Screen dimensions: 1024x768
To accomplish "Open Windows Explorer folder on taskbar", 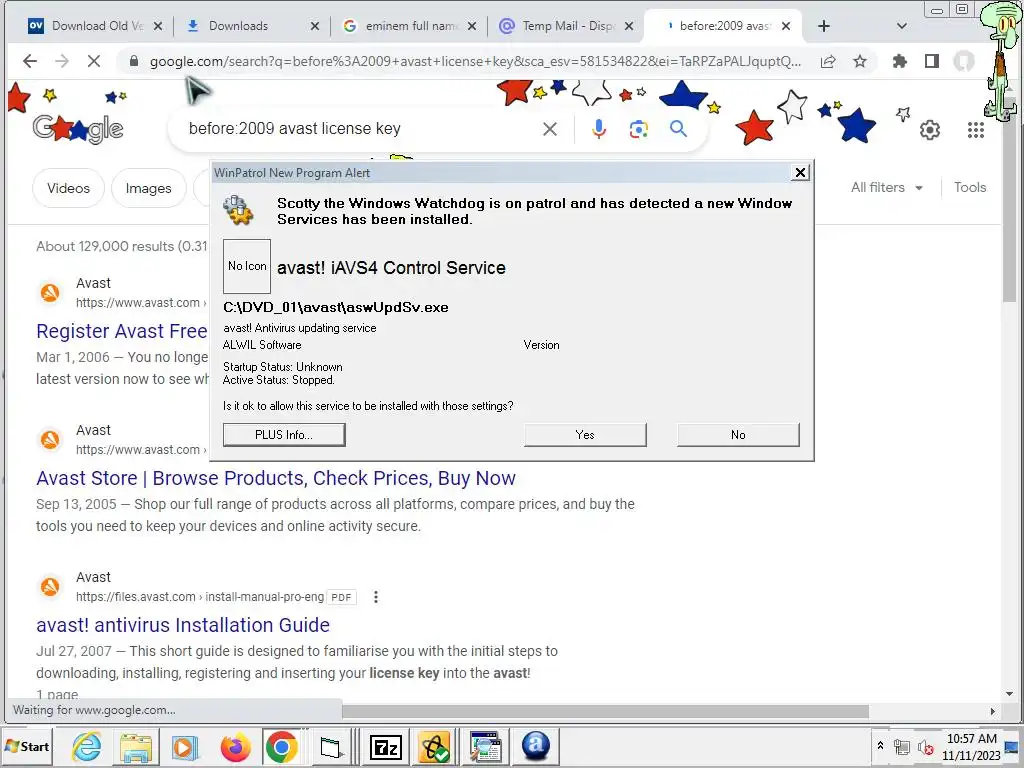I will point(136,746).
